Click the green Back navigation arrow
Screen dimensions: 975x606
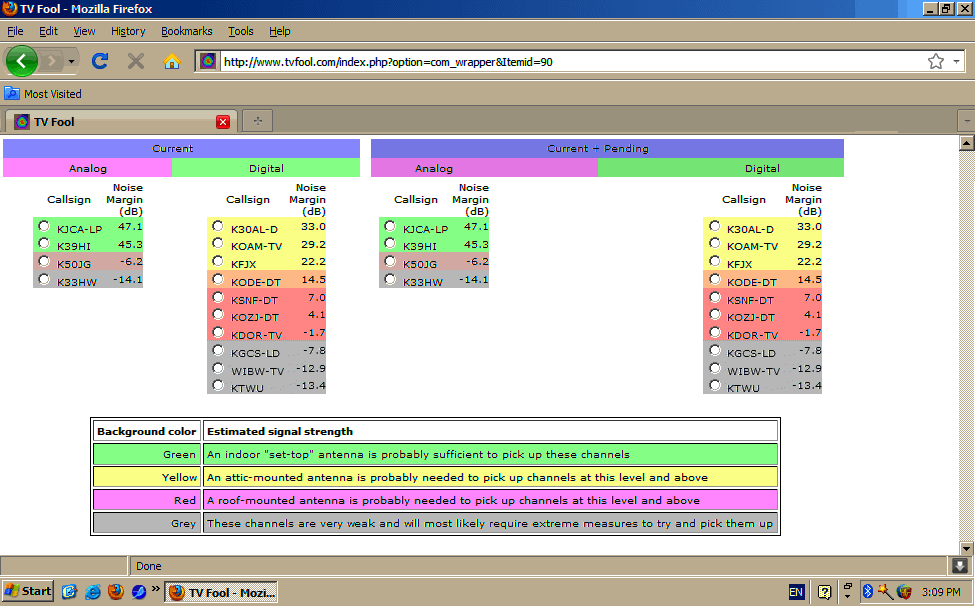[21, 61]
